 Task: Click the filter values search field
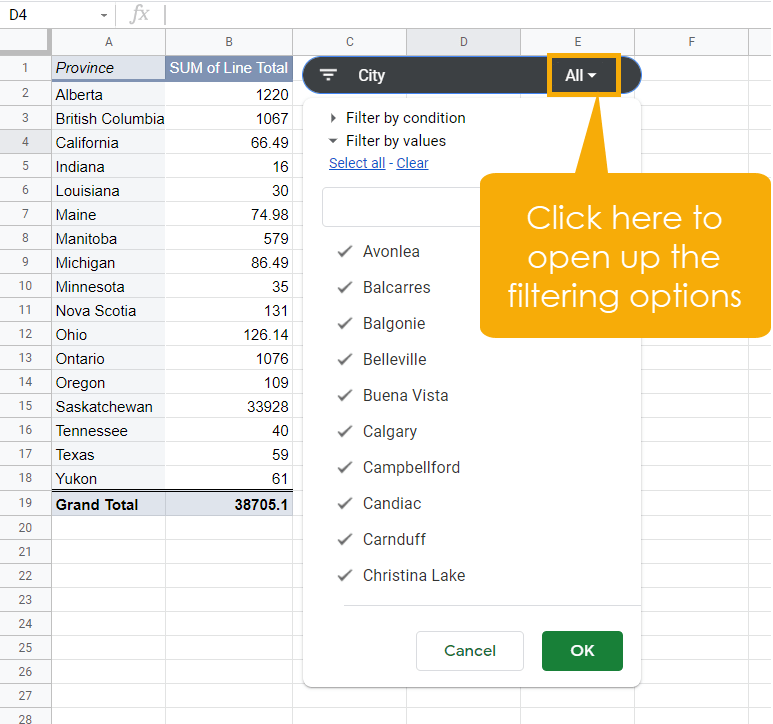click(401, 207)
